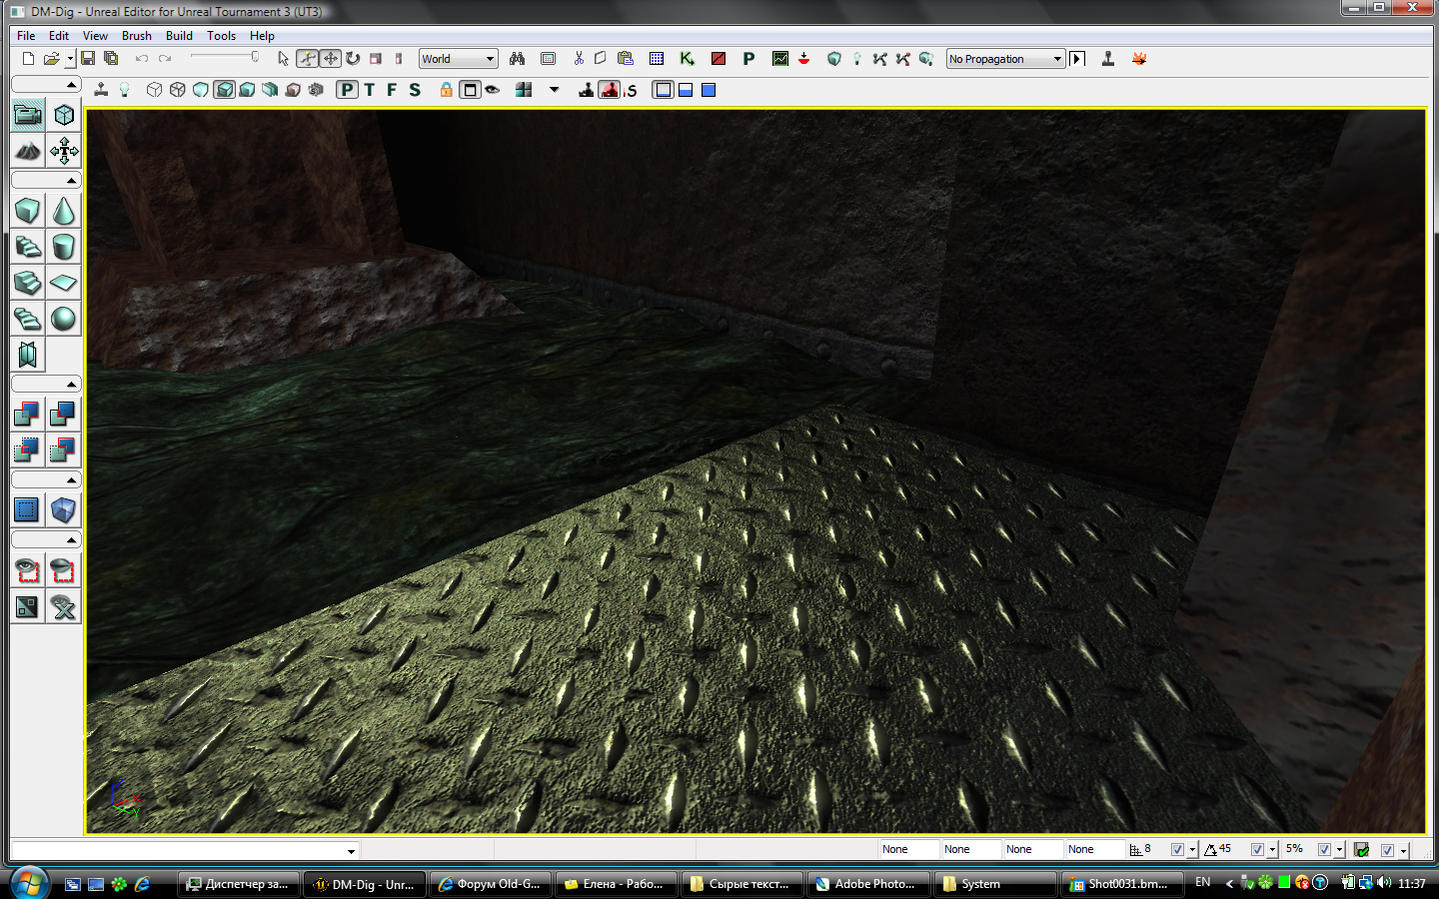Switch viewport to Top view (T)
The height and width of the screenshot is (899, 1439).
point(369,90)
